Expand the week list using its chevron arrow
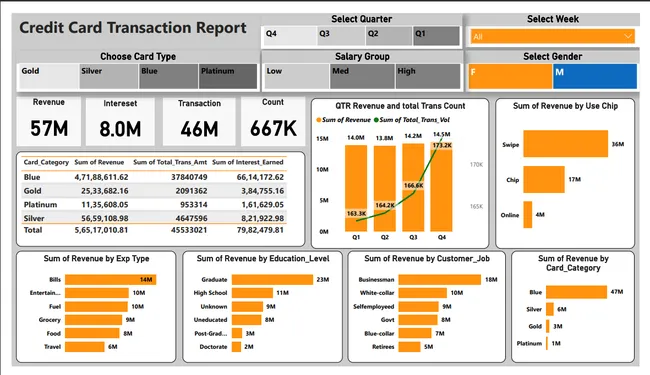 [628, 36]
